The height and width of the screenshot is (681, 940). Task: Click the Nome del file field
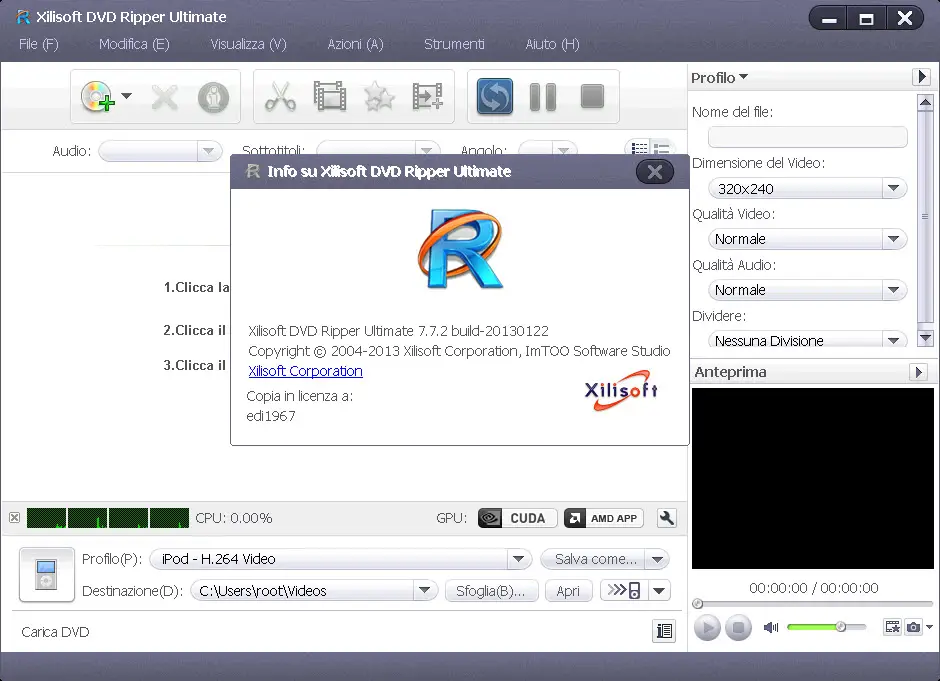pyautogui.click(x=808, y=137)
